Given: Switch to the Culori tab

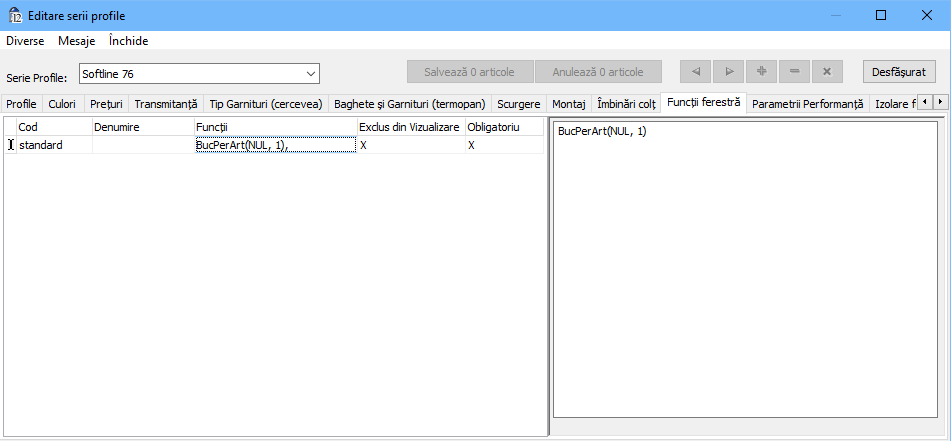Looking at the screenshot, I should [x=62, y=103].
